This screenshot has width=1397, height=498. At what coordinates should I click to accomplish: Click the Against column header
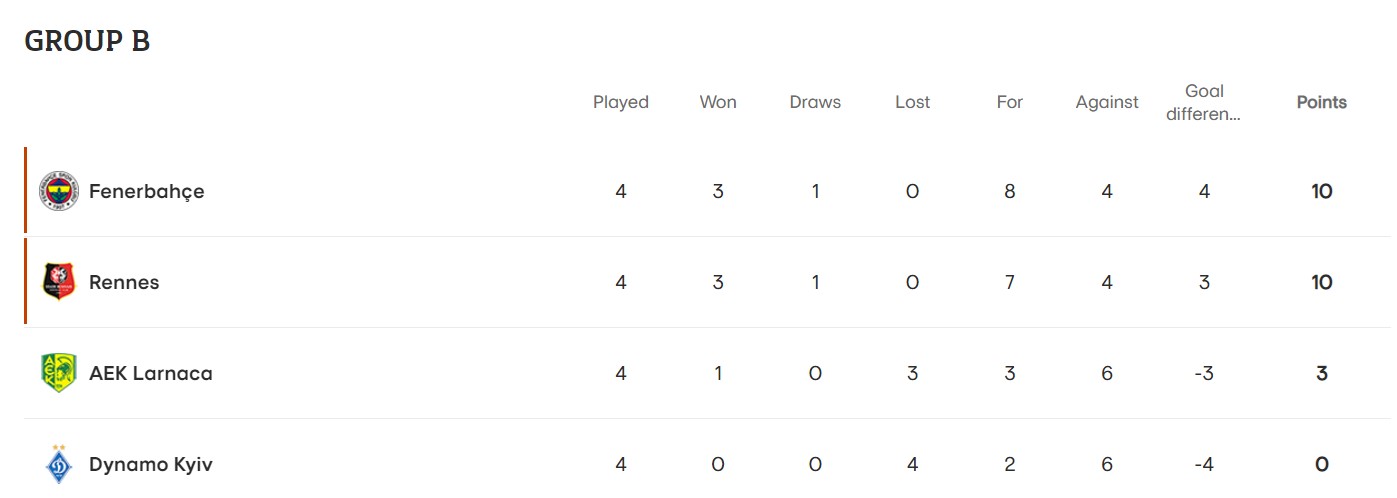(1107, 102)
